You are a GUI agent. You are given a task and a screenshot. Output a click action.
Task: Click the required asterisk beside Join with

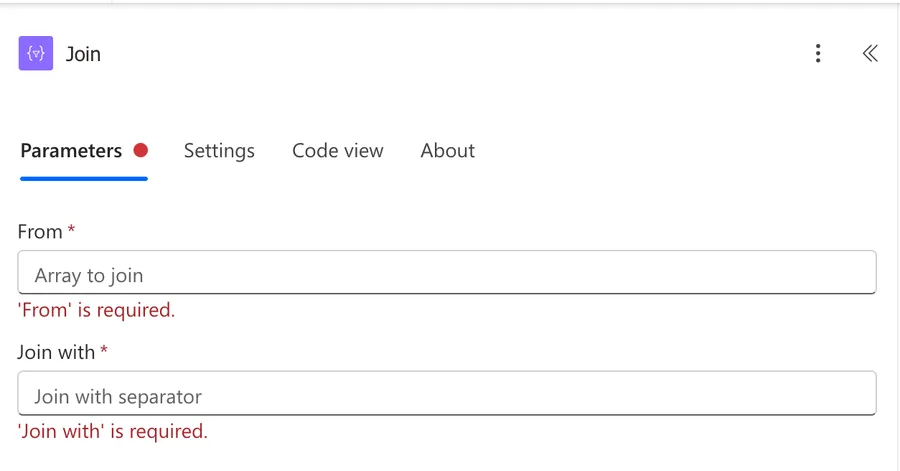tap(104, 350)
